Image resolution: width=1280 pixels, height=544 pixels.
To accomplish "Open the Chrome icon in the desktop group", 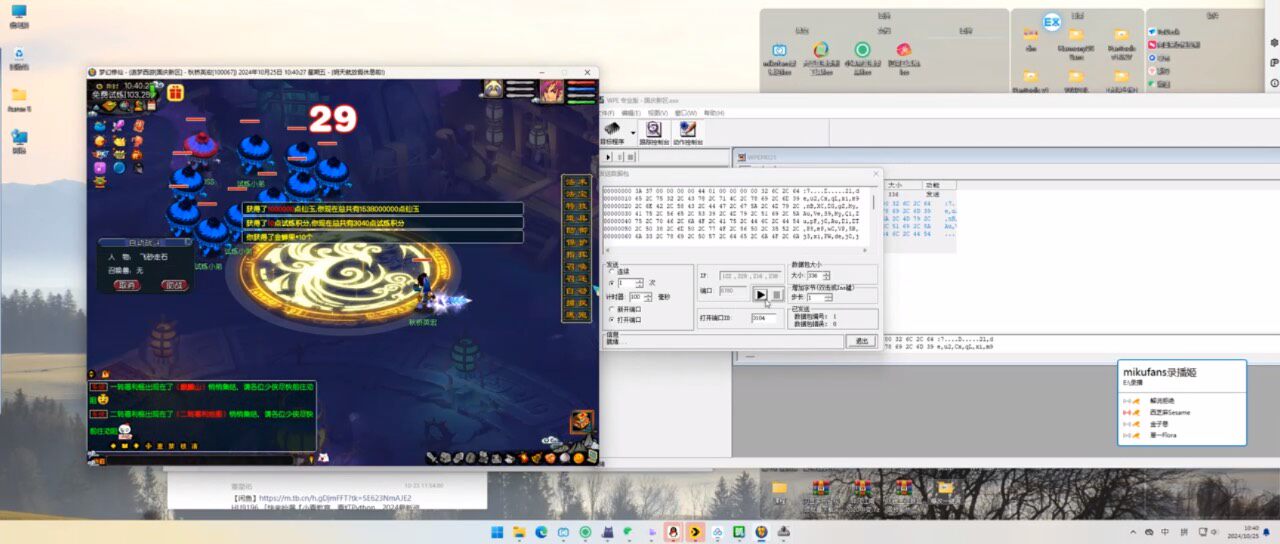I will point(820,49).
